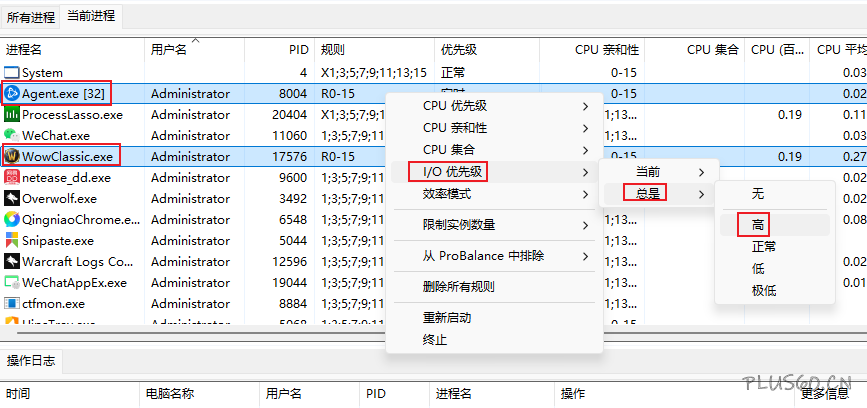Sort by CPU 亲和性 column header
The width and height of the screenshot is (867, 408).
[x=592, y=50]
